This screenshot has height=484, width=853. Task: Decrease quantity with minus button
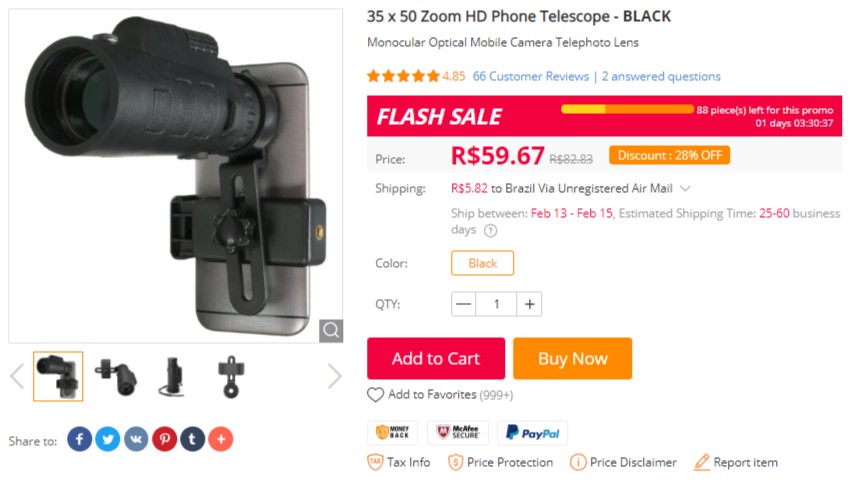tap(464, 304)
